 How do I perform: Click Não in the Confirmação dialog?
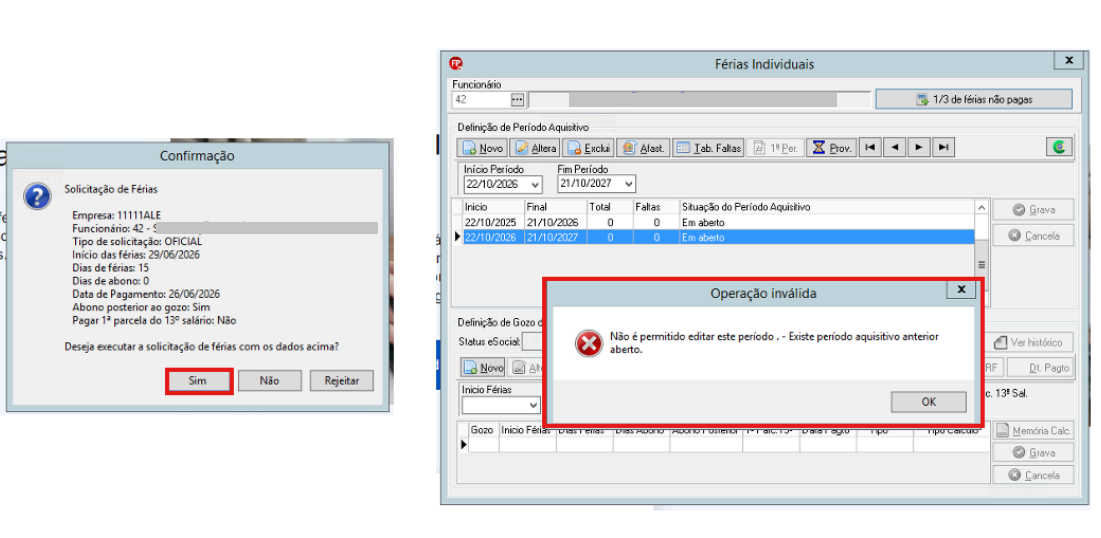pos(269,381)
